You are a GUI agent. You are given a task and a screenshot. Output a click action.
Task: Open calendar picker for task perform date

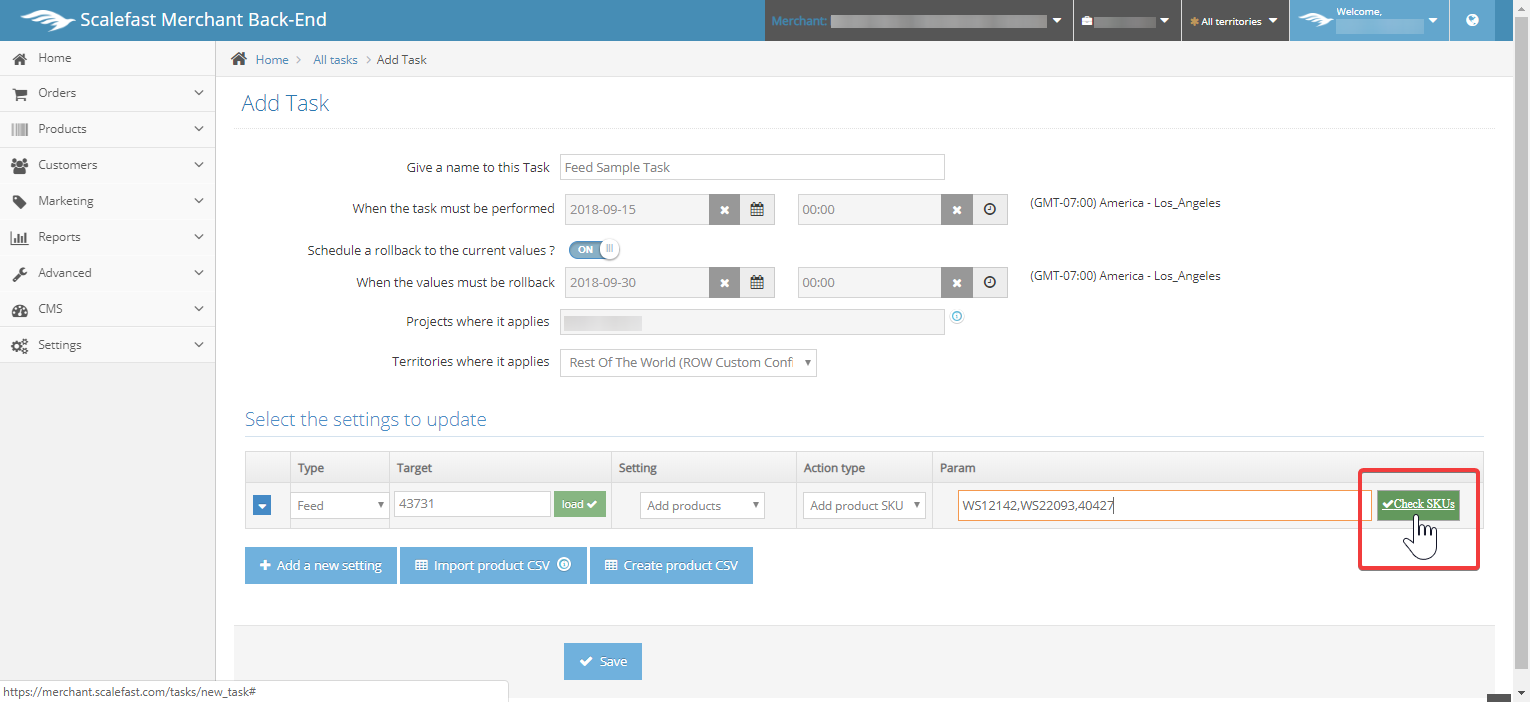point(757,210)
